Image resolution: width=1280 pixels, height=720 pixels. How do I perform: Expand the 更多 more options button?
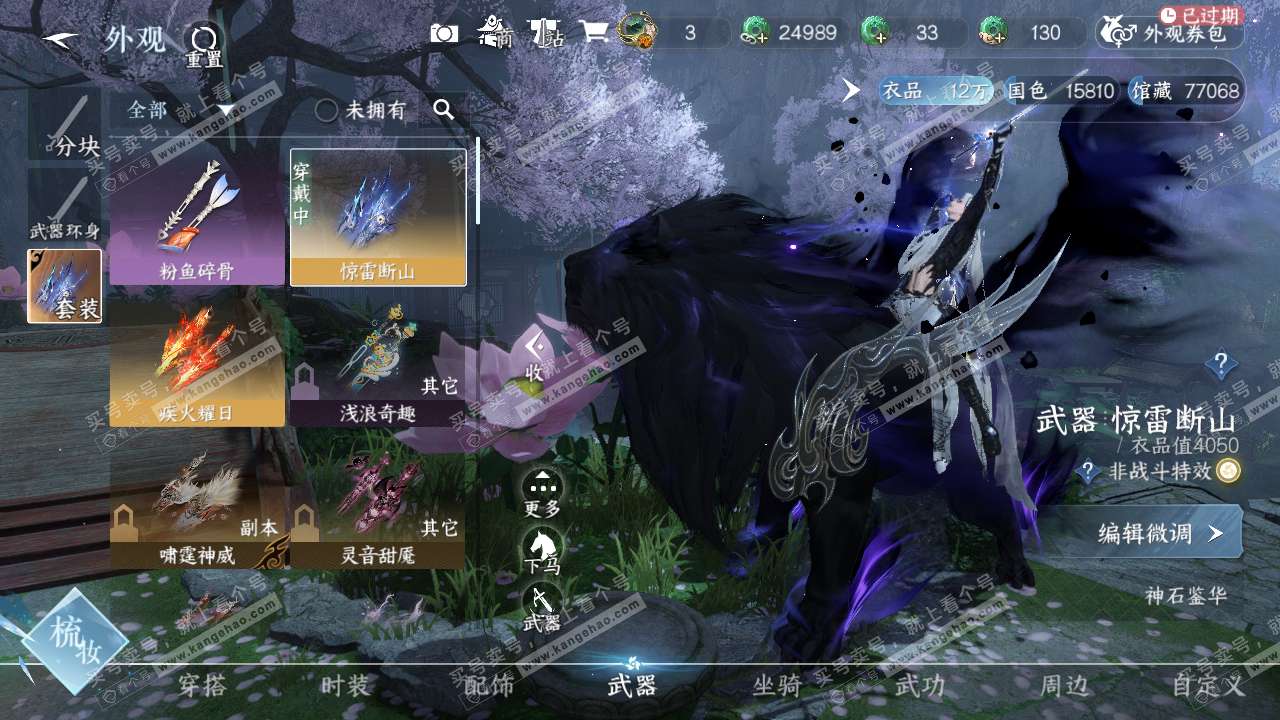(542, 492)
